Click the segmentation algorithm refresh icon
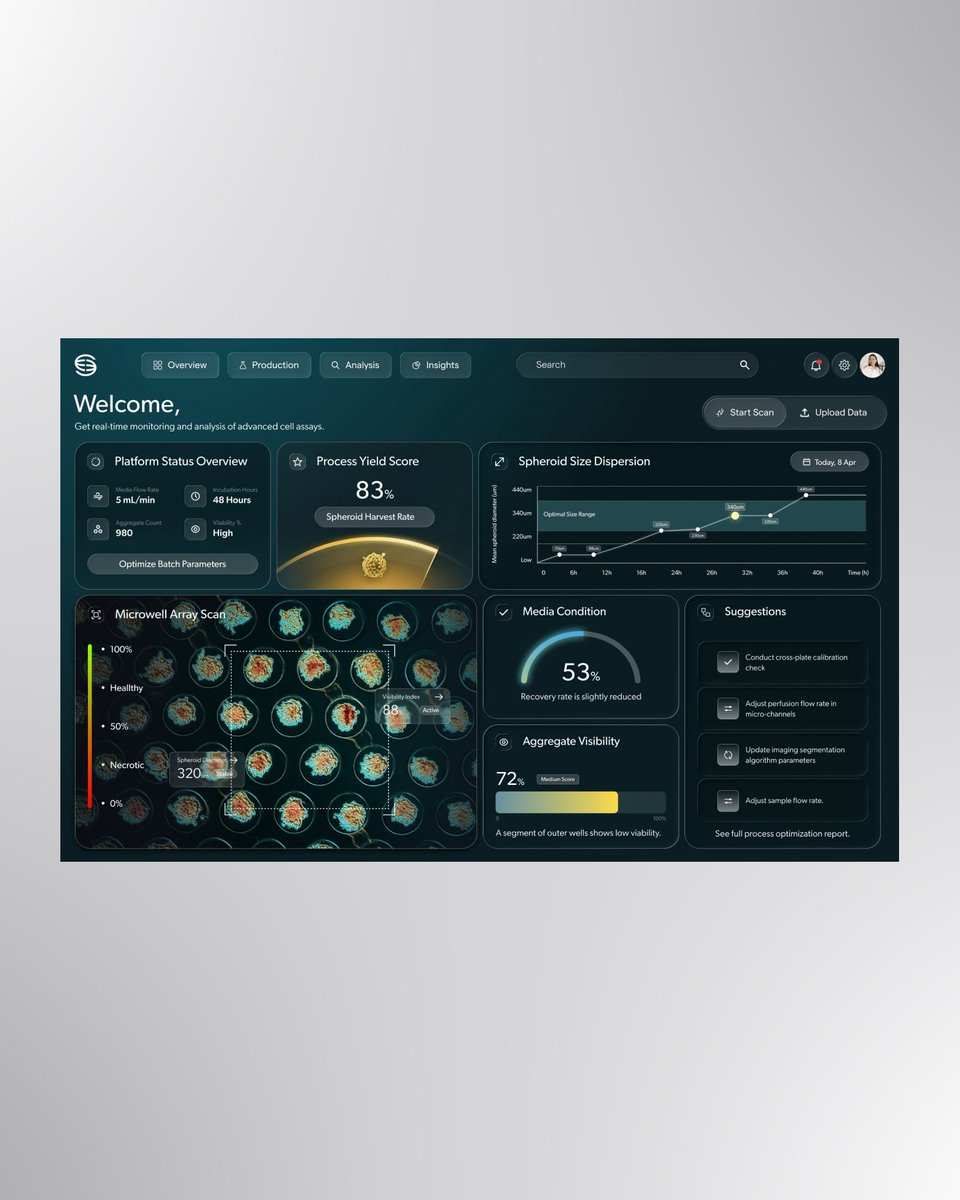The image size is (960, 1200). coord(728,755)
